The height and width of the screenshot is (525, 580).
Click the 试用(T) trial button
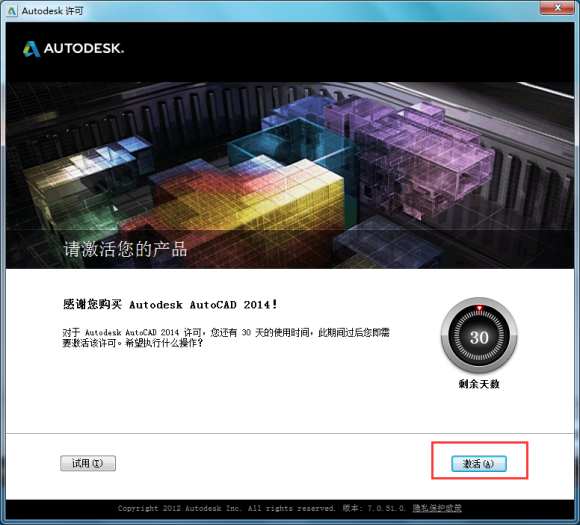(x=88, y=463)
